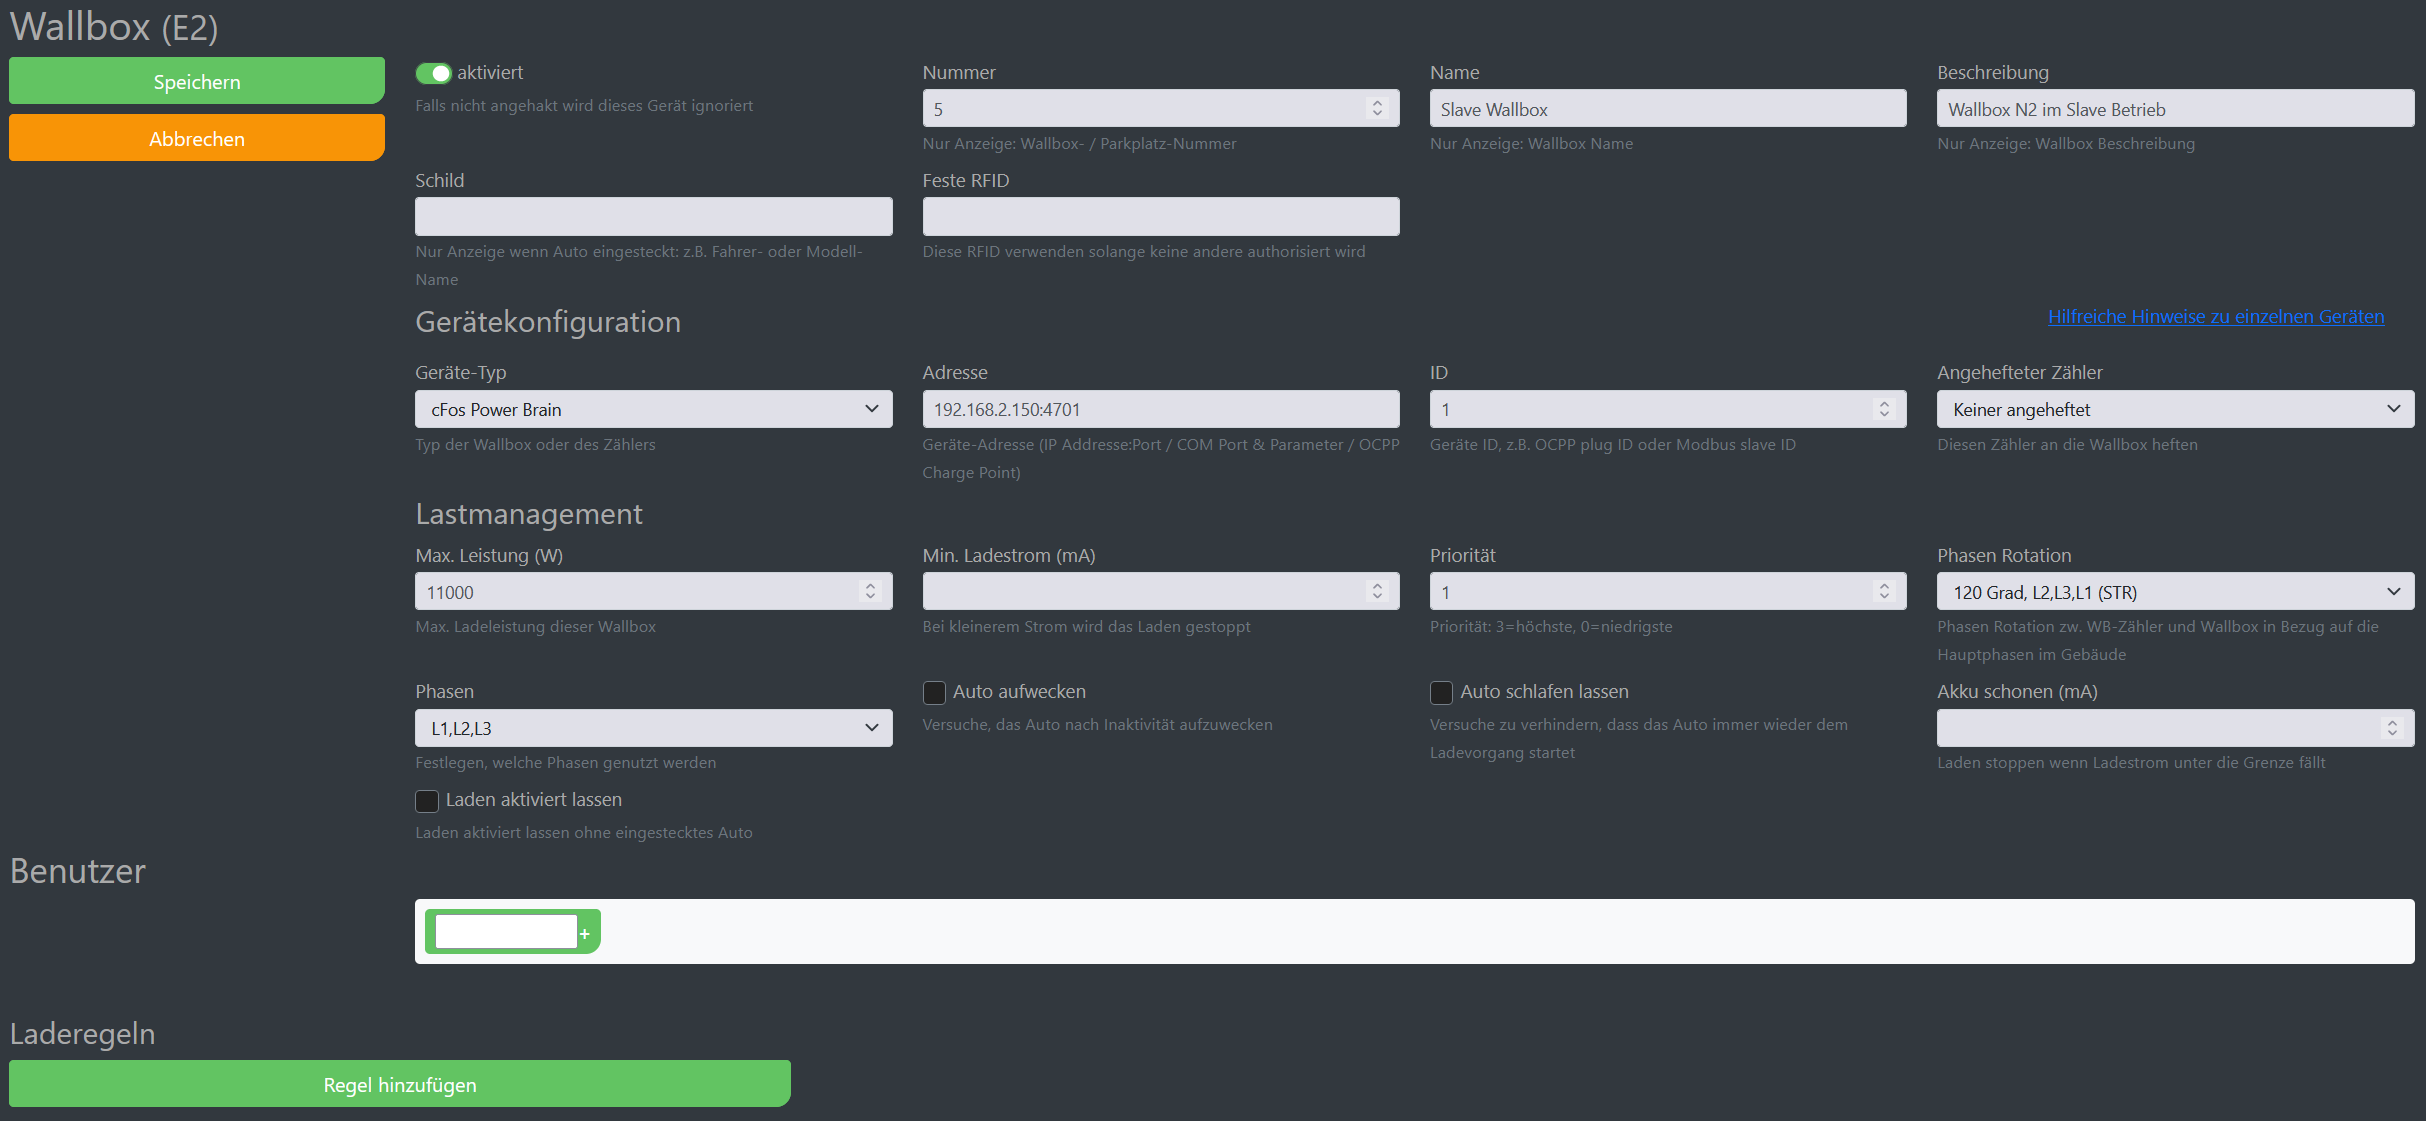Decrease the Max. Leistung value
2426x1121 pixels.
click(869, 596)
